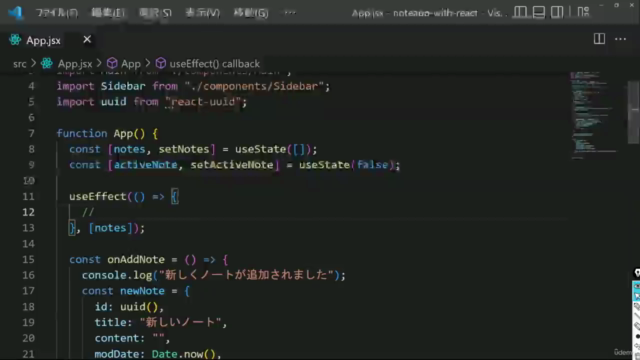Click the title string "新しいノート"
Viewport: 640px width, 360px height.
pyautogui.click(x=181, y=322)
